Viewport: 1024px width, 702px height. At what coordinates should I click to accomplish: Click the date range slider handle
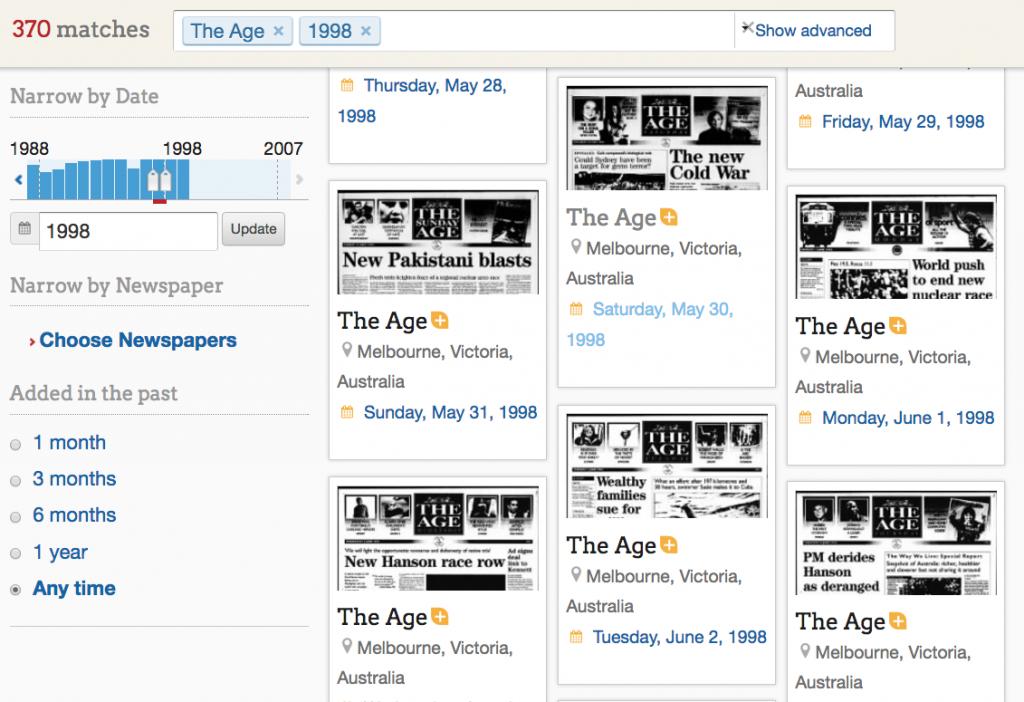pos(159,181)
